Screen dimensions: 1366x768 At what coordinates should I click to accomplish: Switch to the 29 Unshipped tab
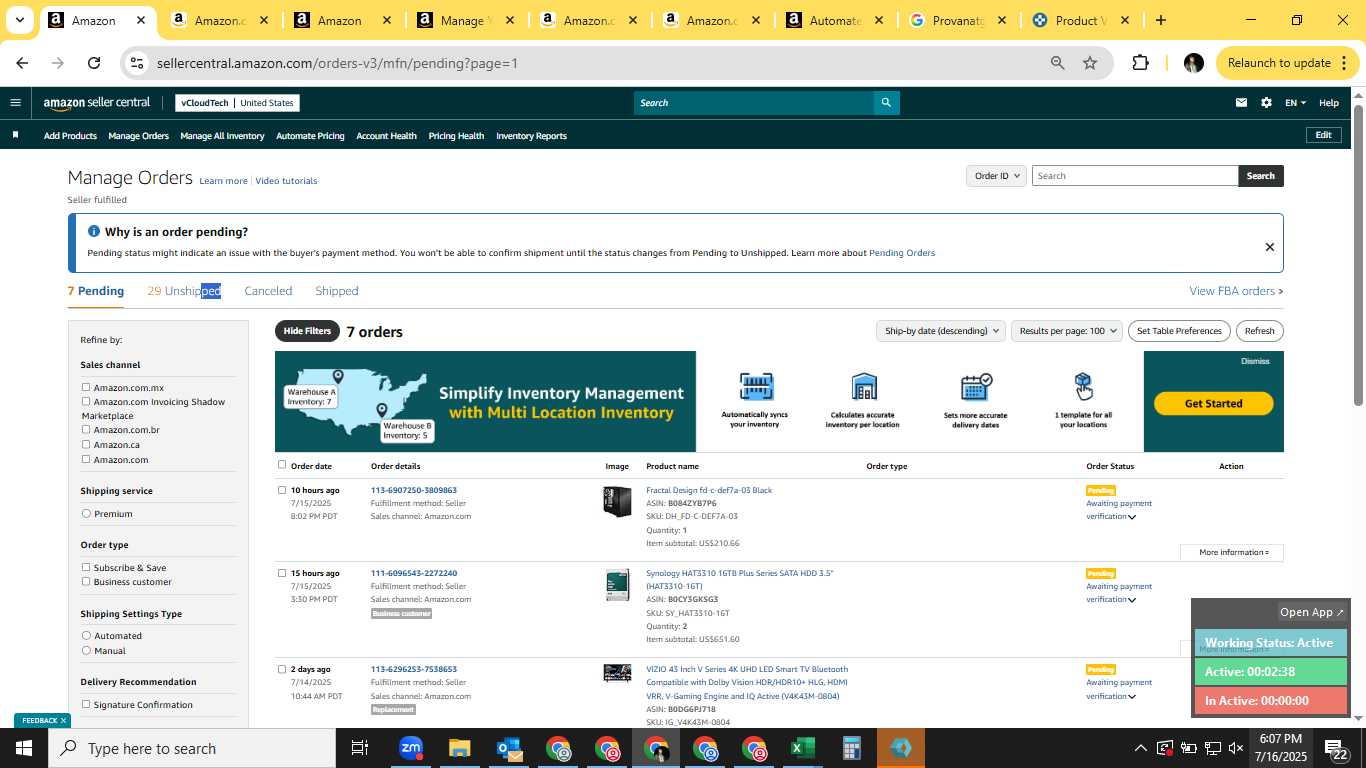(184, 291)
